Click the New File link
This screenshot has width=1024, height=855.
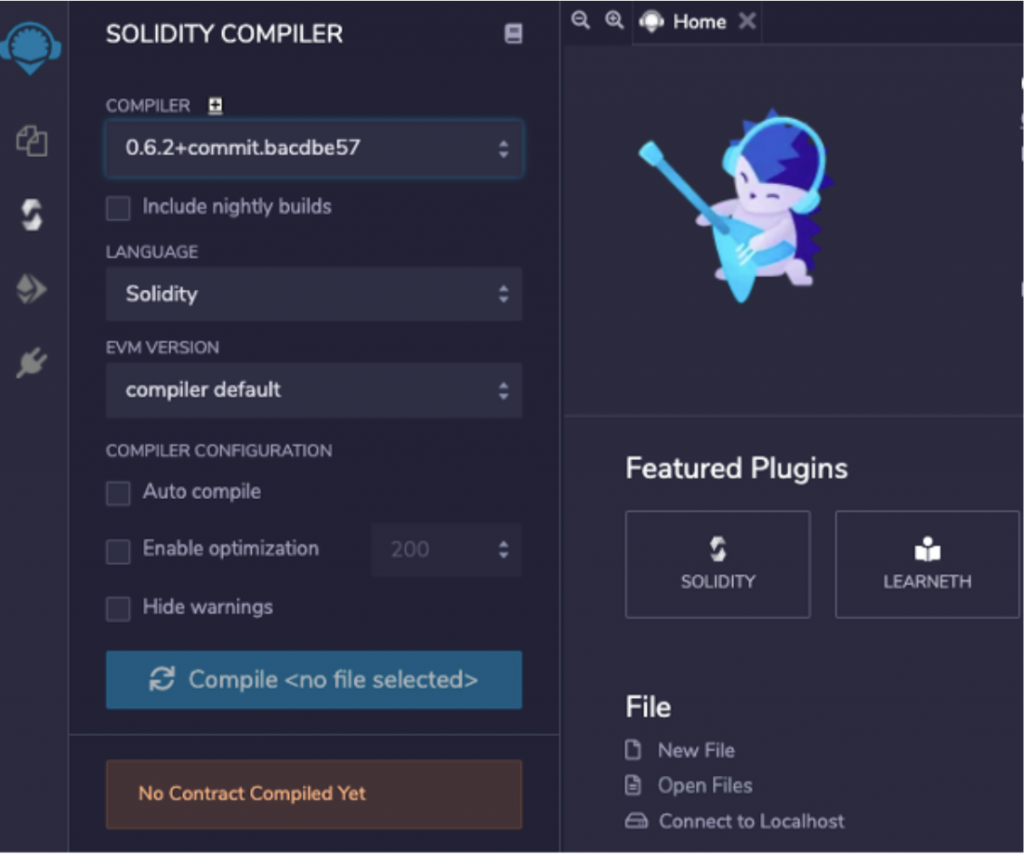696,750
